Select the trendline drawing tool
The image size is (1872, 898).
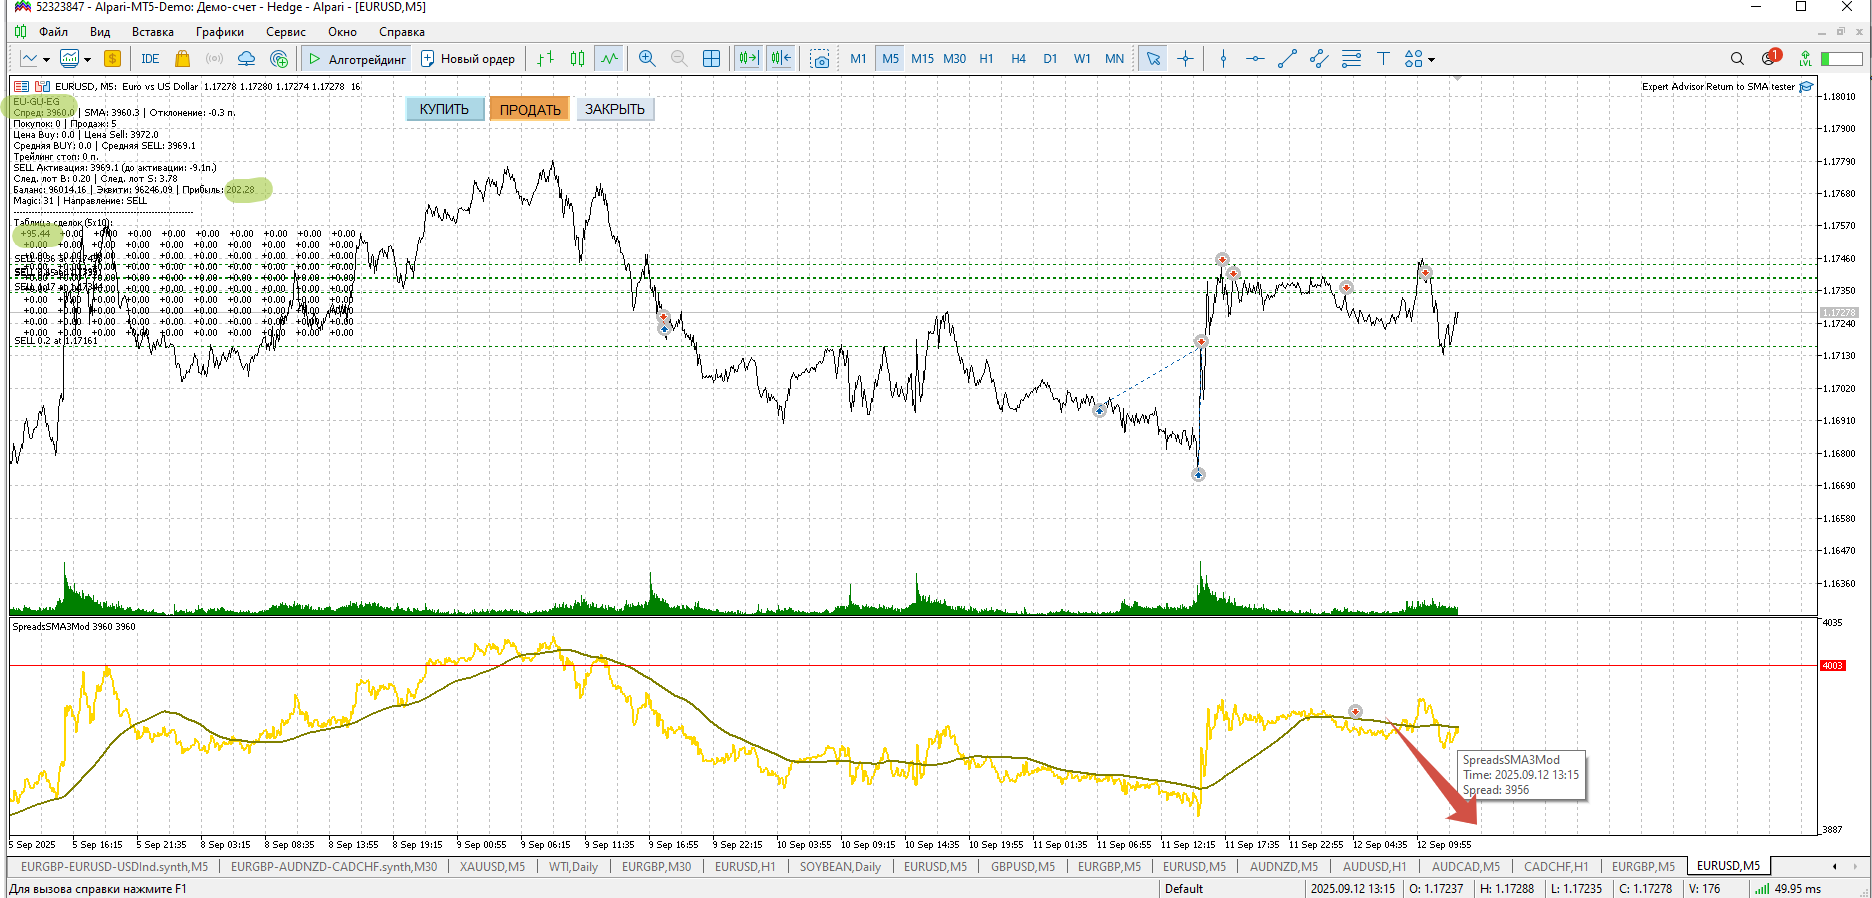(x=1287, y=59)
